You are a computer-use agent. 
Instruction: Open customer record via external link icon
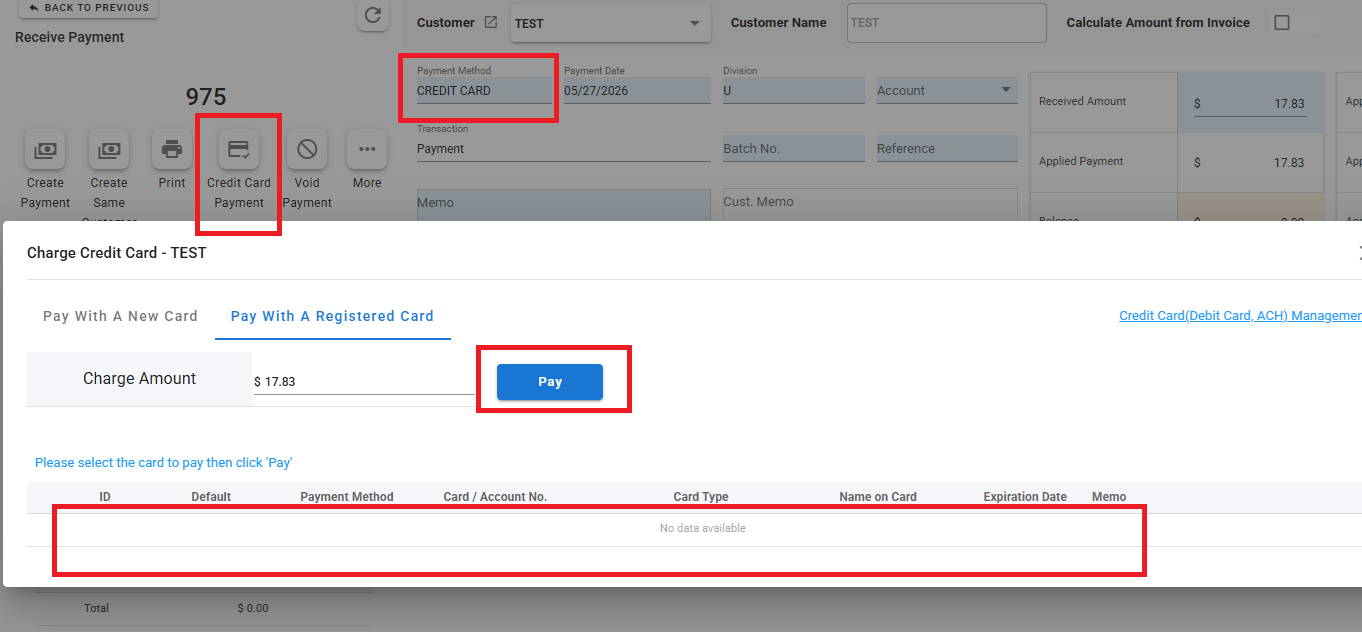490,22
